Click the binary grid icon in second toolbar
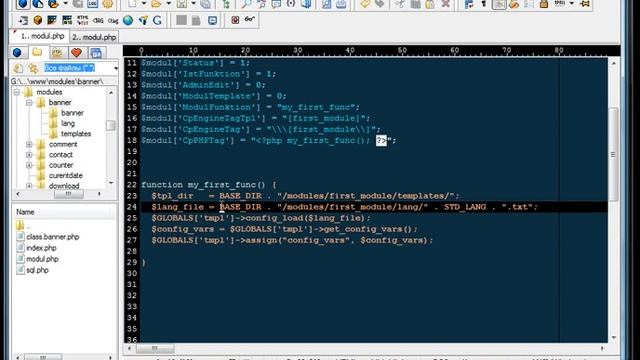640x360 pixels. click(x=67, y=20)
